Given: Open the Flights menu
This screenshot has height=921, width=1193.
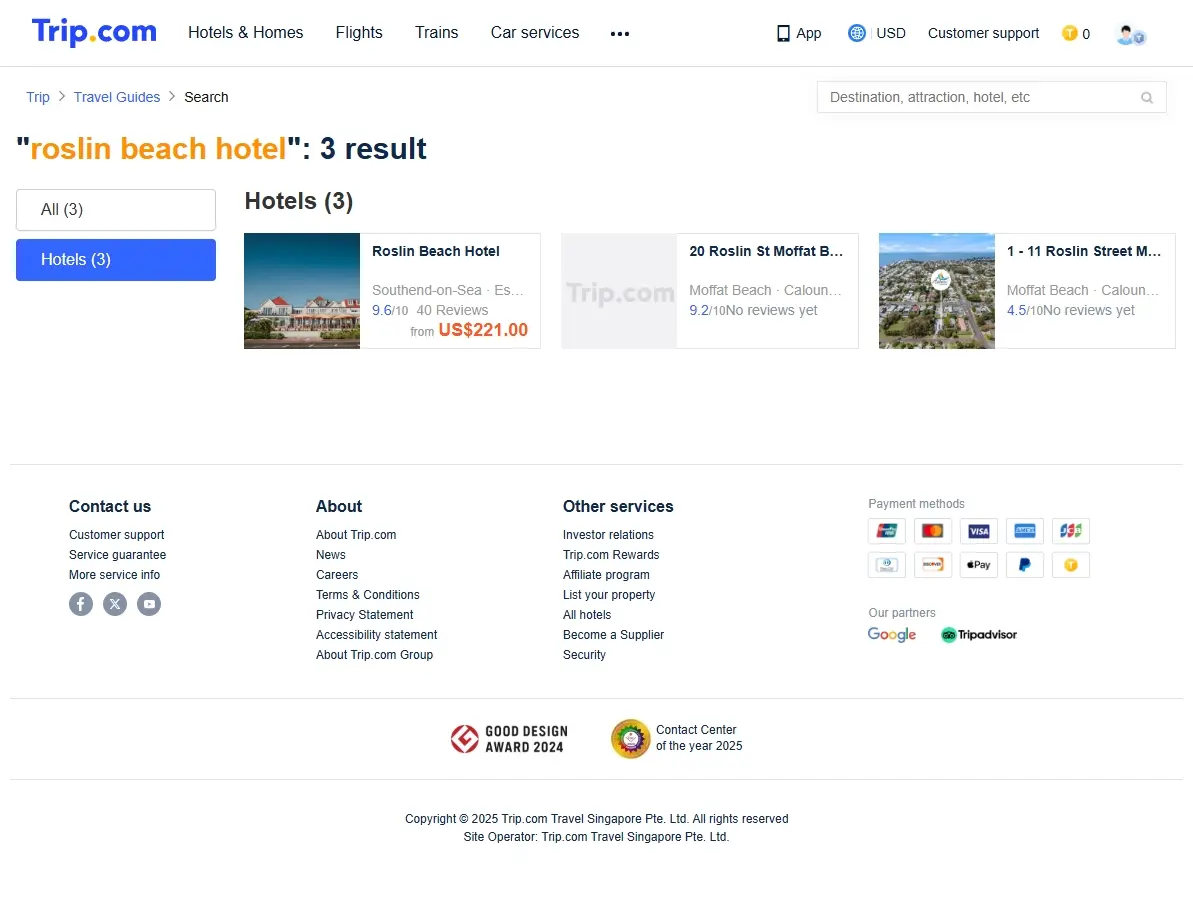Looking at the screenshot, I should [359, 33].
